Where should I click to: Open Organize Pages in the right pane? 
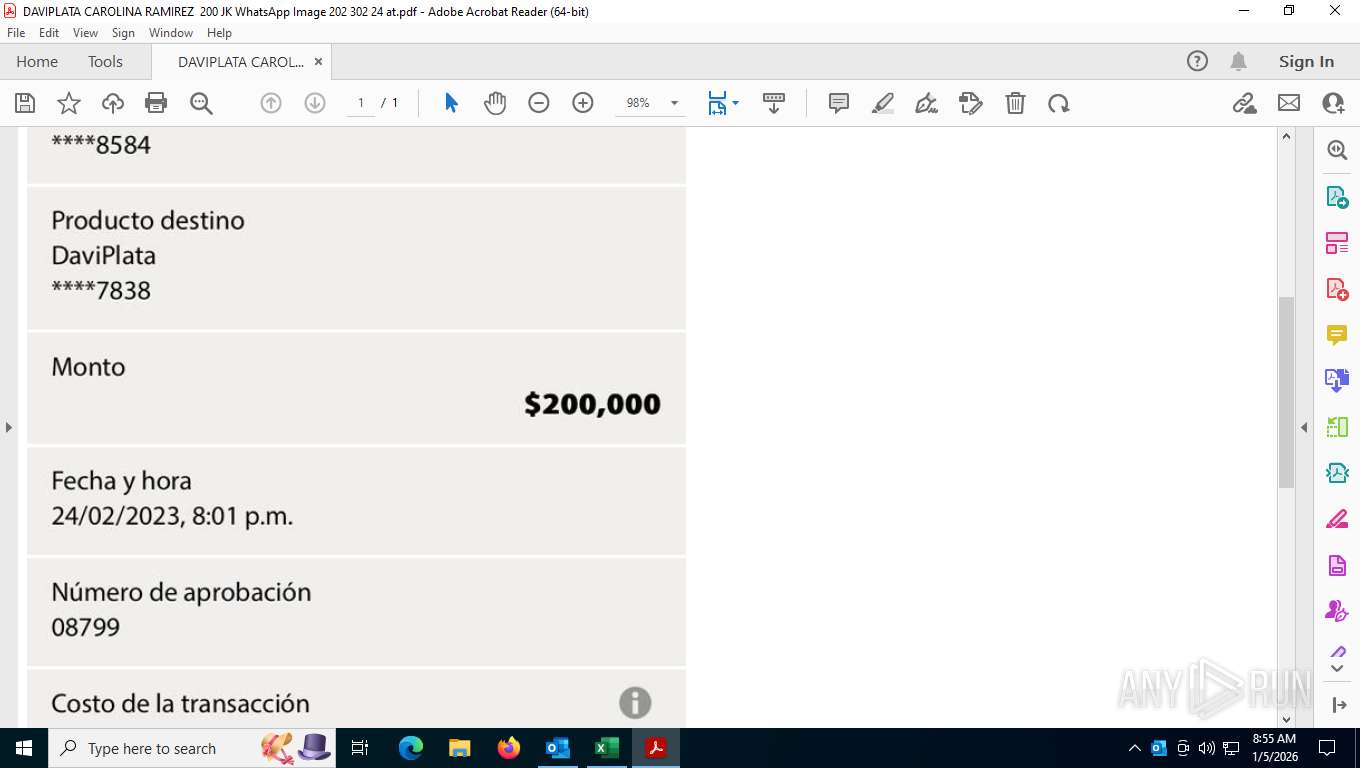(x=1337, y=427)
